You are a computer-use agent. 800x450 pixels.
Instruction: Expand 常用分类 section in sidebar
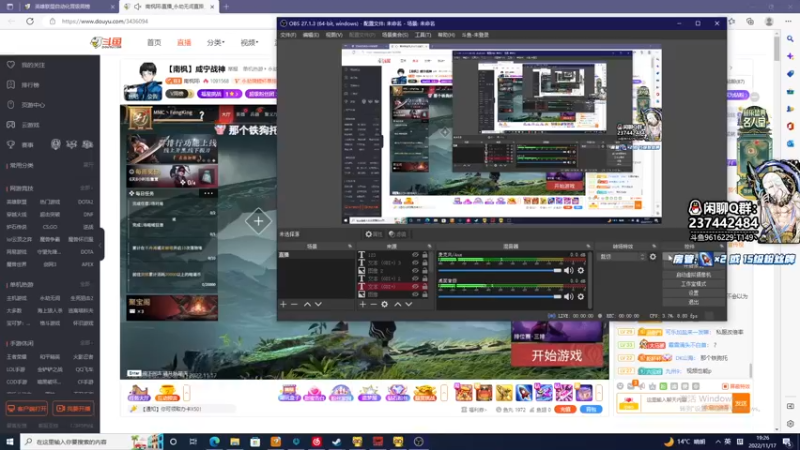[x=89, y=165]
